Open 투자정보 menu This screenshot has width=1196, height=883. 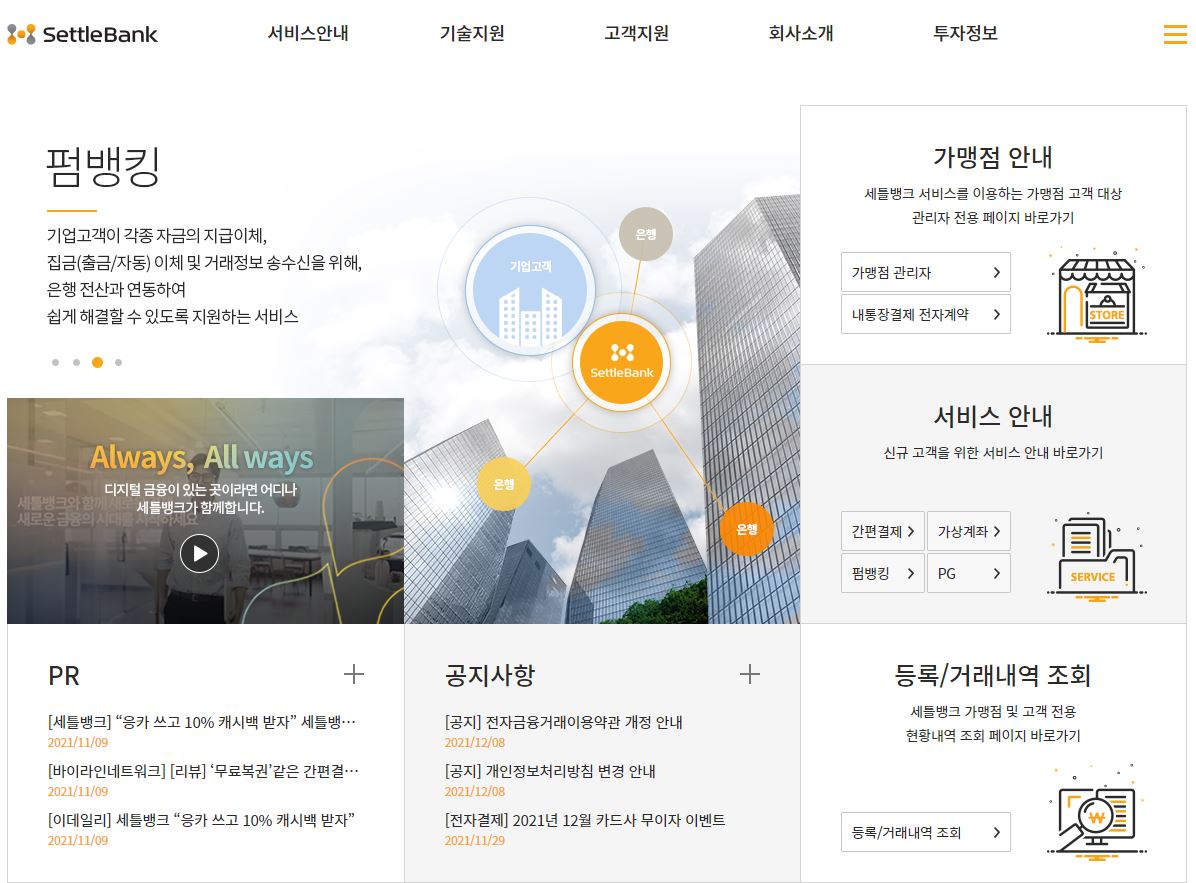pyautogui.click(x=966, y=34)
